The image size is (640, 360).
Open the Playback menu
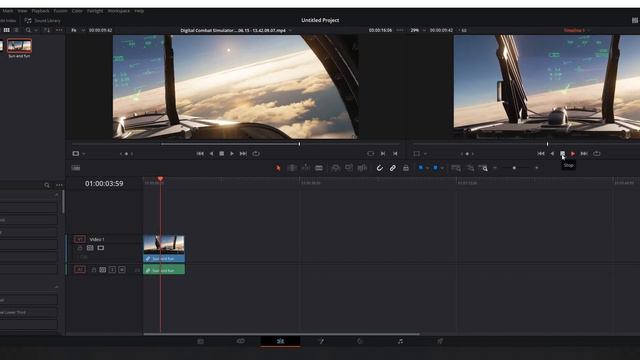click(x=40, y=11)
